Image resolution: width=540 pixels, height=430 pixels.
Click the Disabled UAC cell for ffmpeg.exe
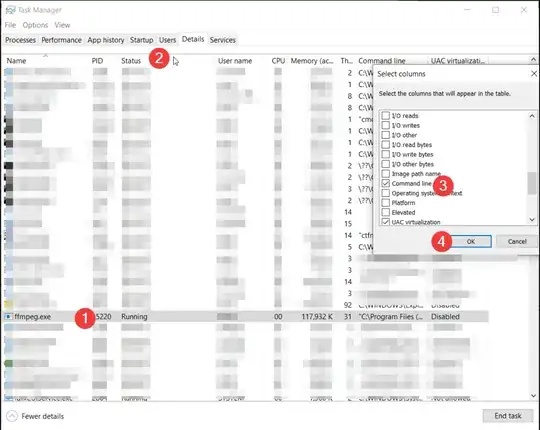[445, 316]
